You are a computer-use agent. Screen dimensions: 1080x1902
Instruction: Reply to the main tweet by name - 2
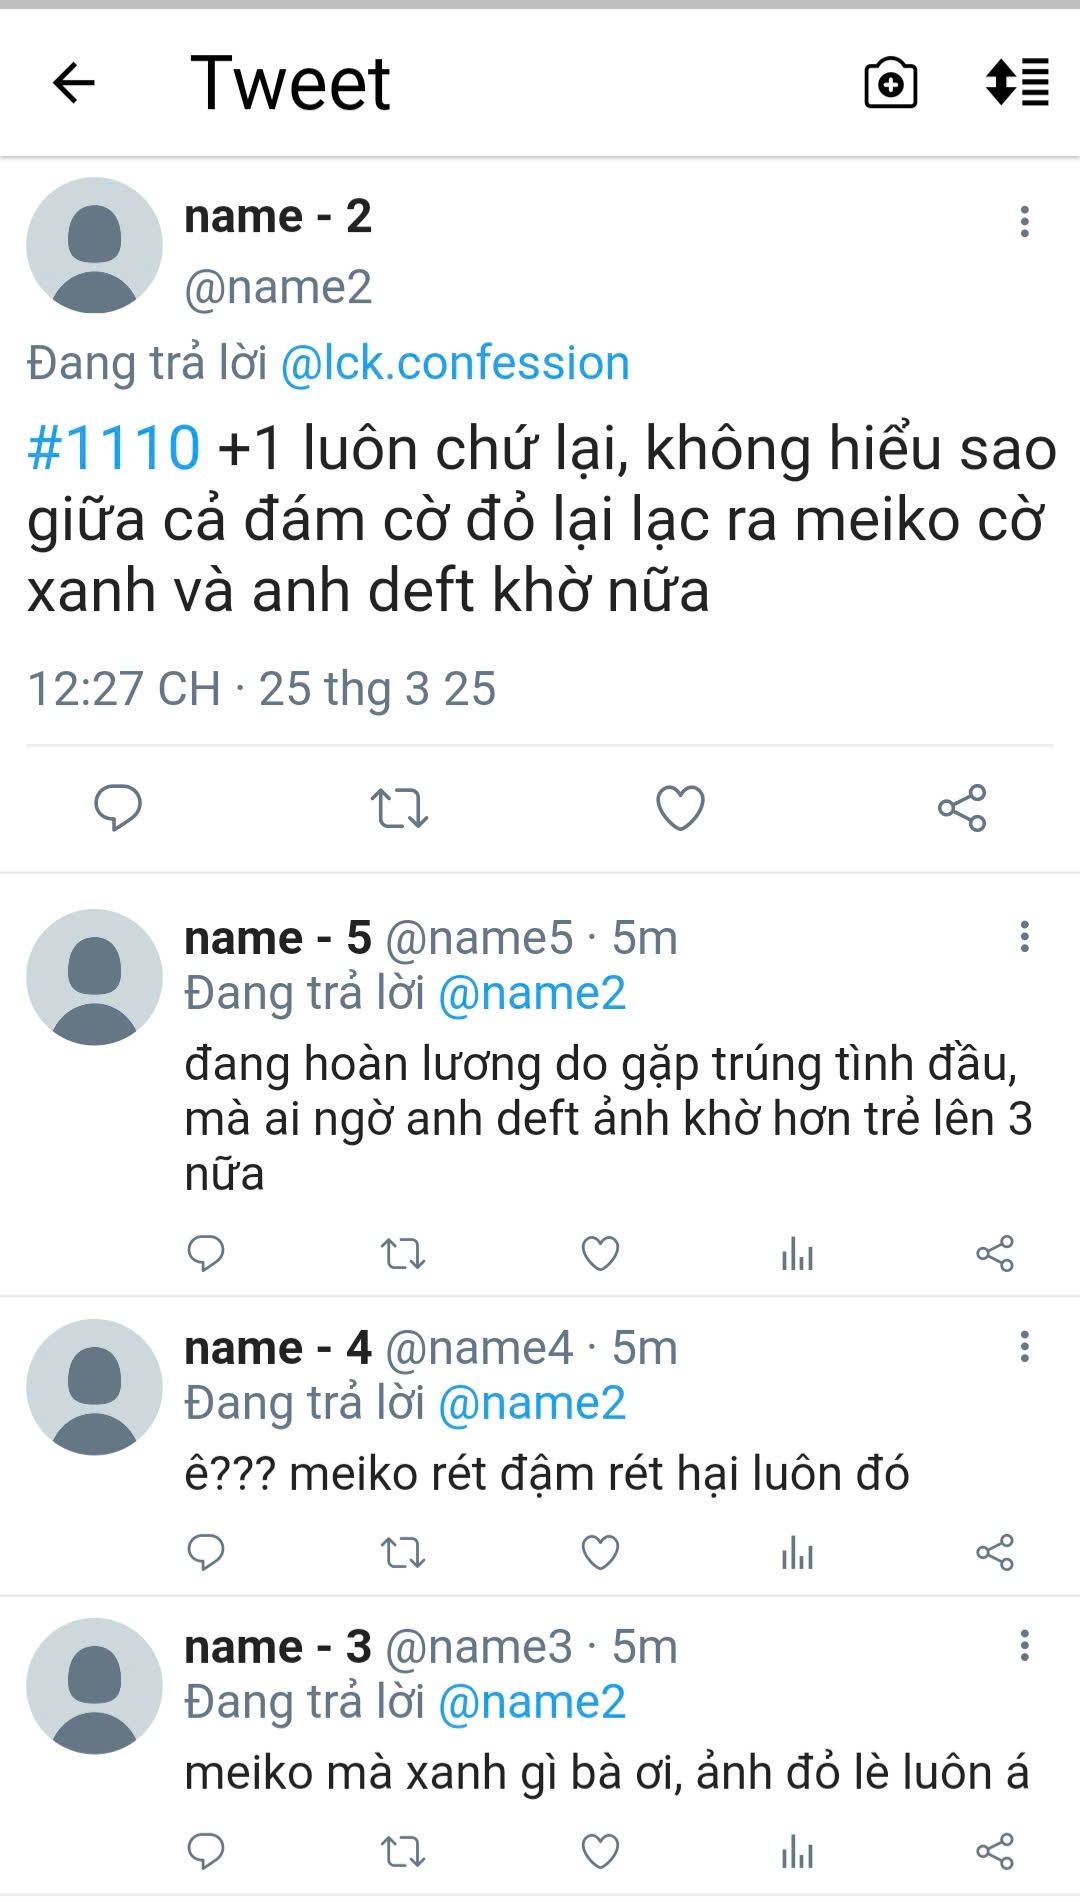(118, 808)
